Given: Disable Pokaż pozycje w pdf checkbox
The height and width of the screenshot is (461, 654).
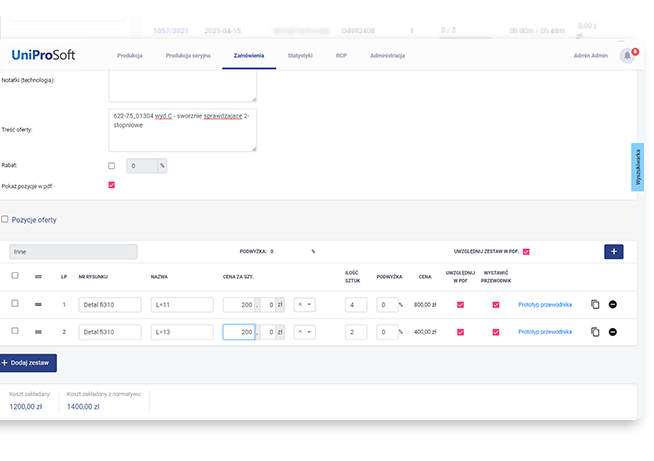Looking at the screenshot, I should tap(111, 185).
